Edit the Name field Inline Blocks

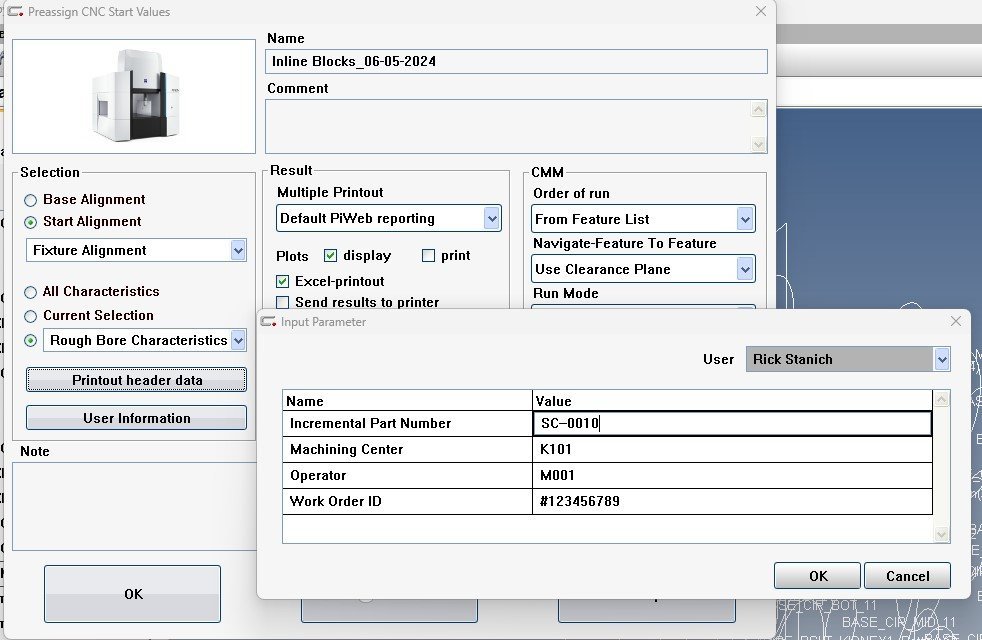pyautogui.click(x=516, y=61)
